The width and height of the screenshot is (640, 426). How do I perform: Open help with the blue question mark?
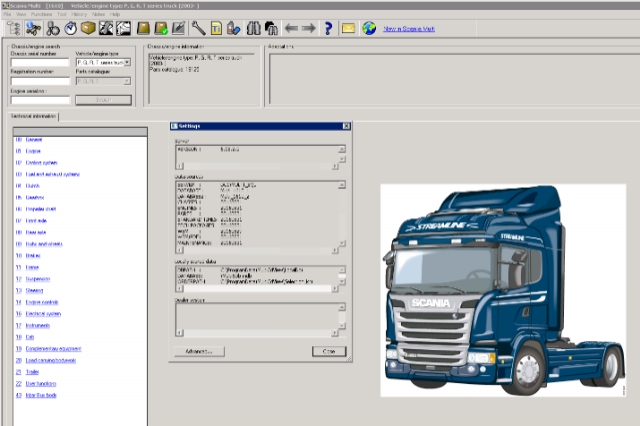click(x=328, y=29)
